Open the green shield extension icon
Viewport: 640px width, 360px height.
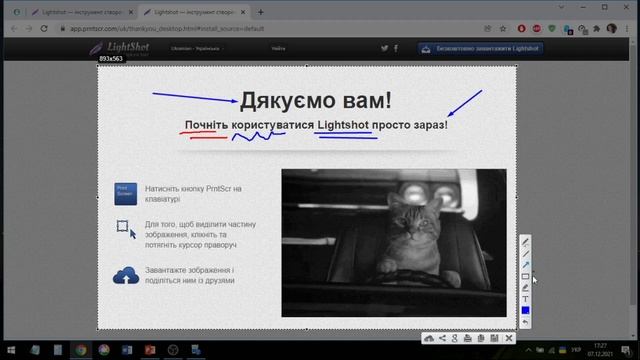pyautogui.click(x=552, y=29)
